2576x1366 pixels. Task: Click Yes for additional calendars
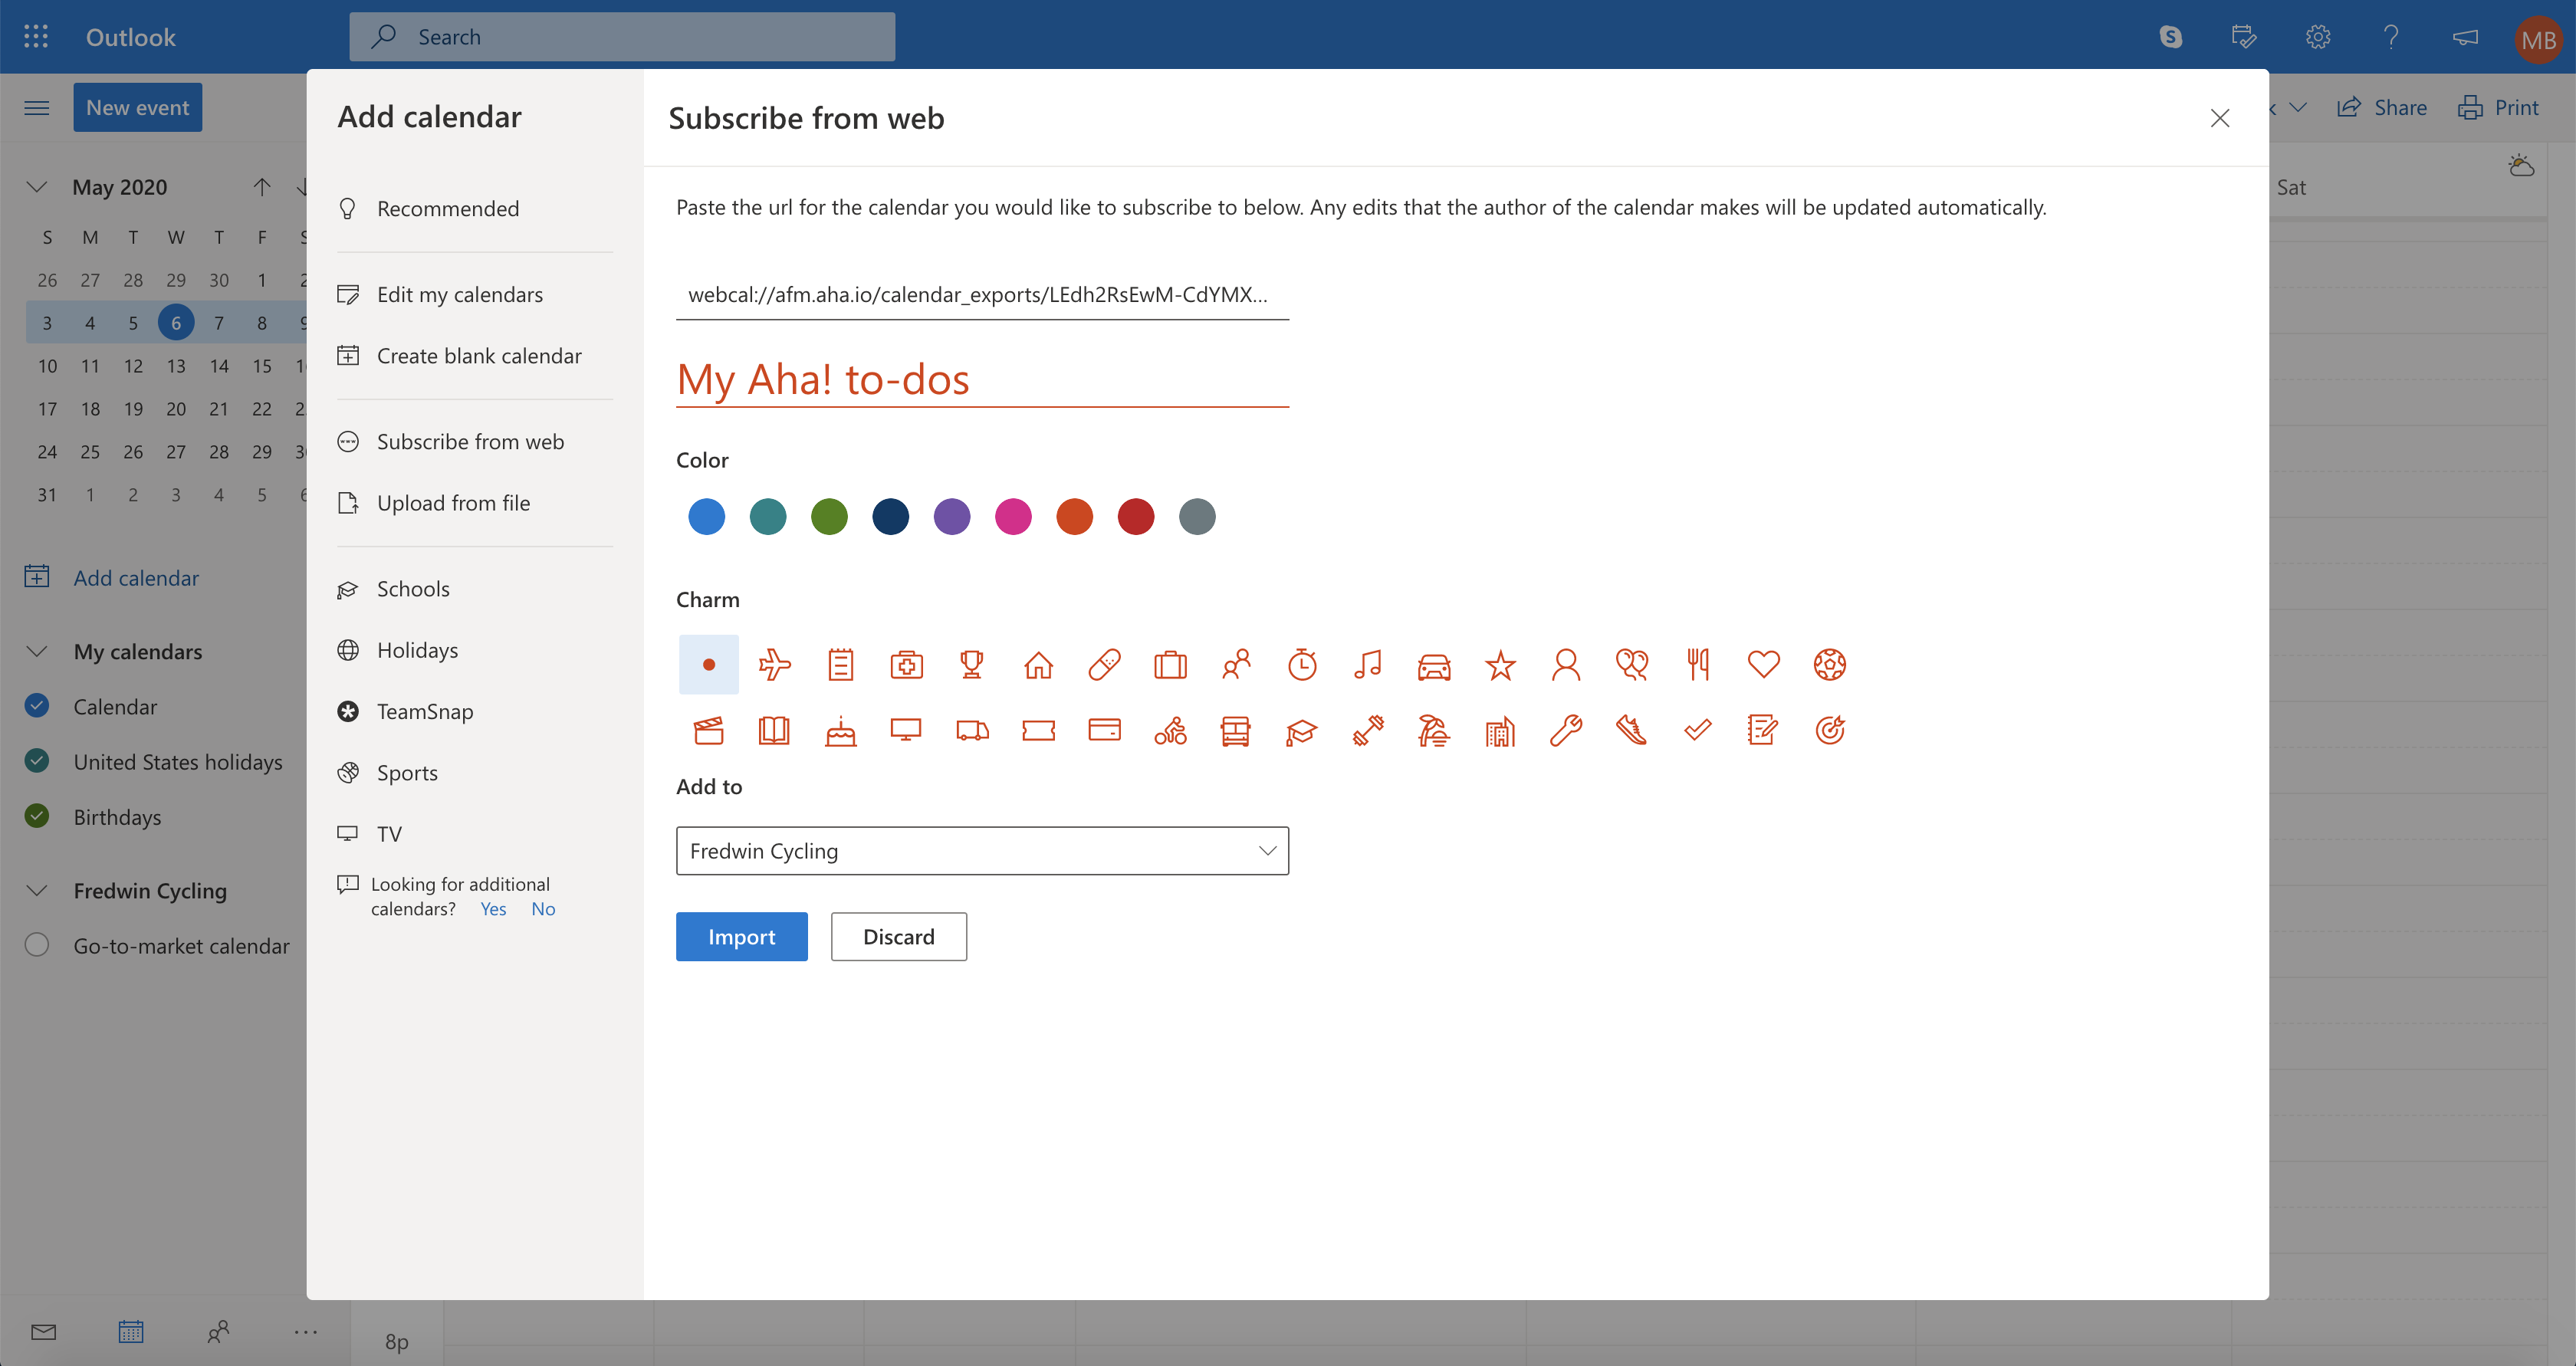coord(492,908)
